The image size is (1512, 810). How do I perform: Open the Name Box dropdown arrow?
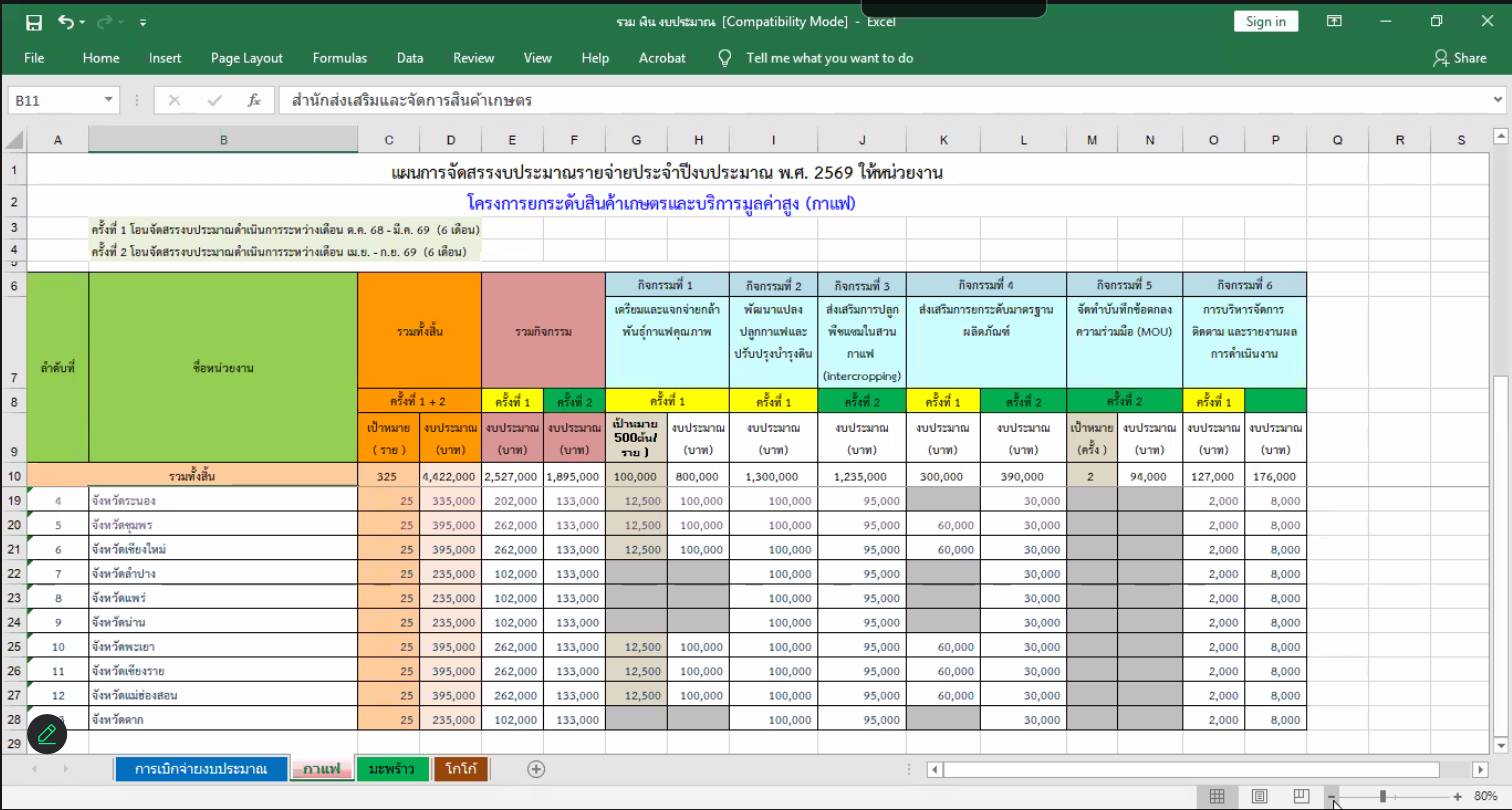click(x=109, y=100)
